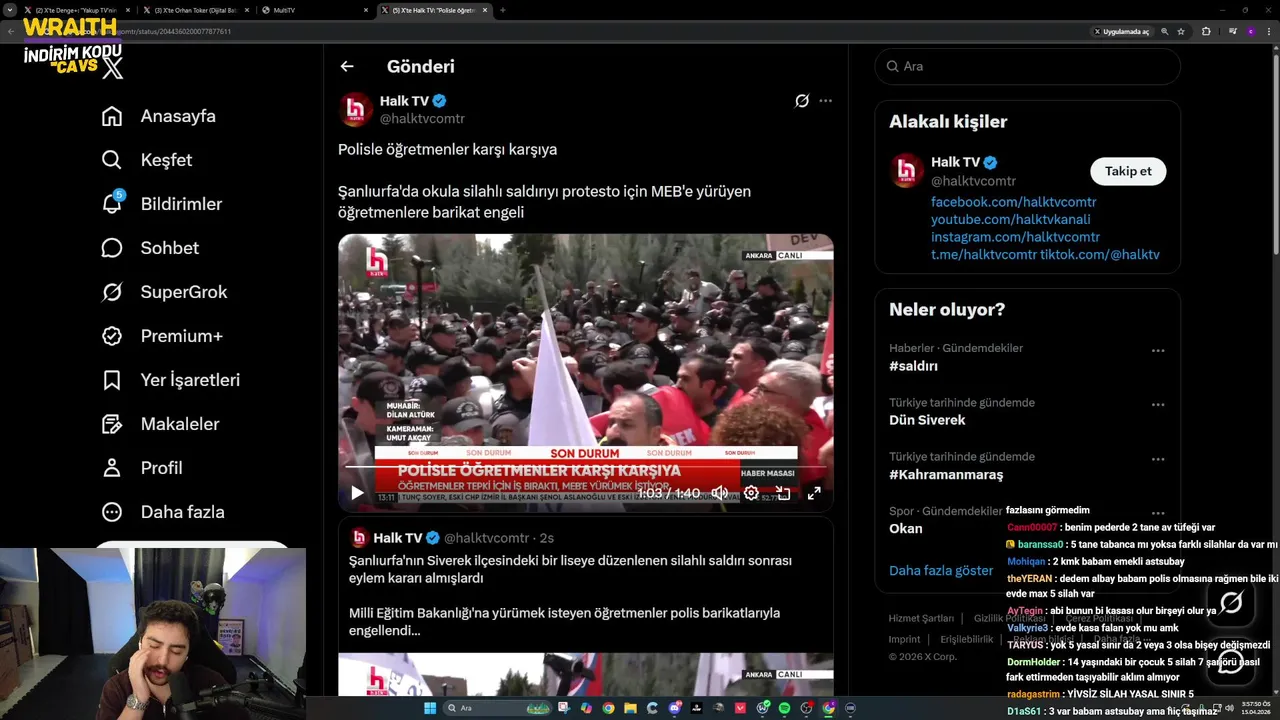Viewport: 1280px width, 720px height.
Task: Open Windows Start menu
Action: [430, 708]
